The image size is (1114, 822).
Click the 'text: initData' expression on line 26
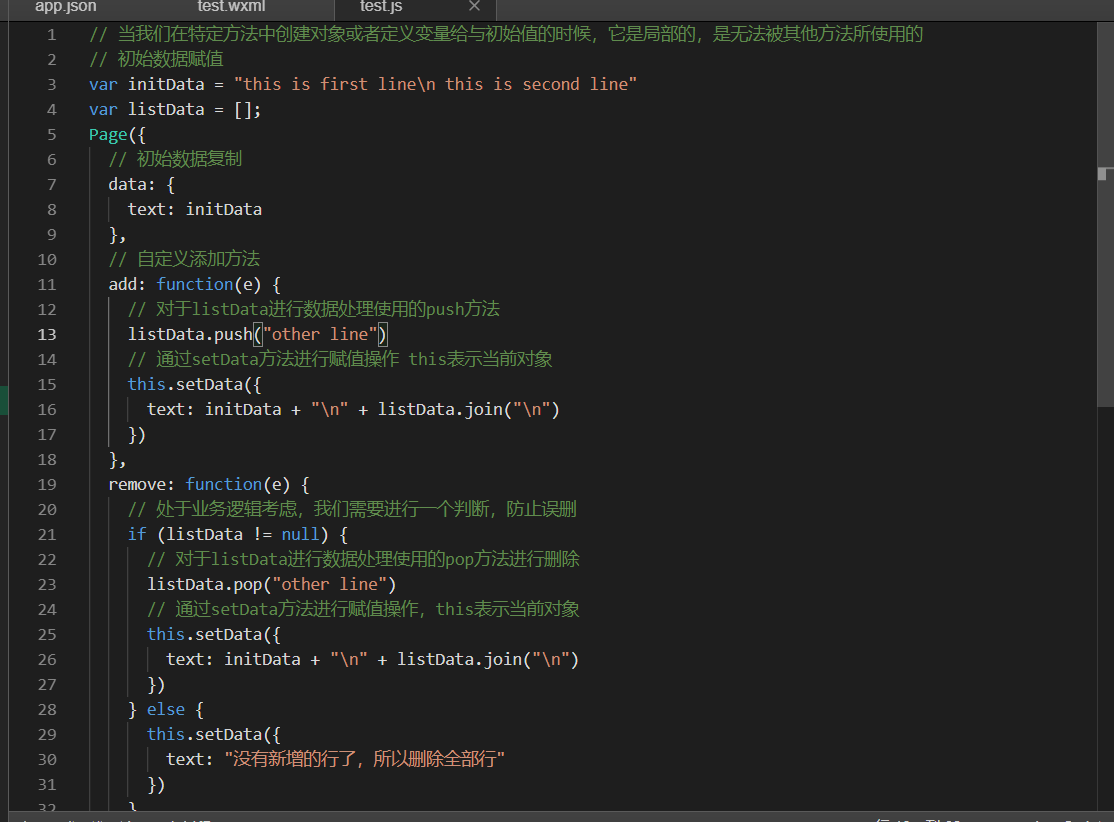372,659
